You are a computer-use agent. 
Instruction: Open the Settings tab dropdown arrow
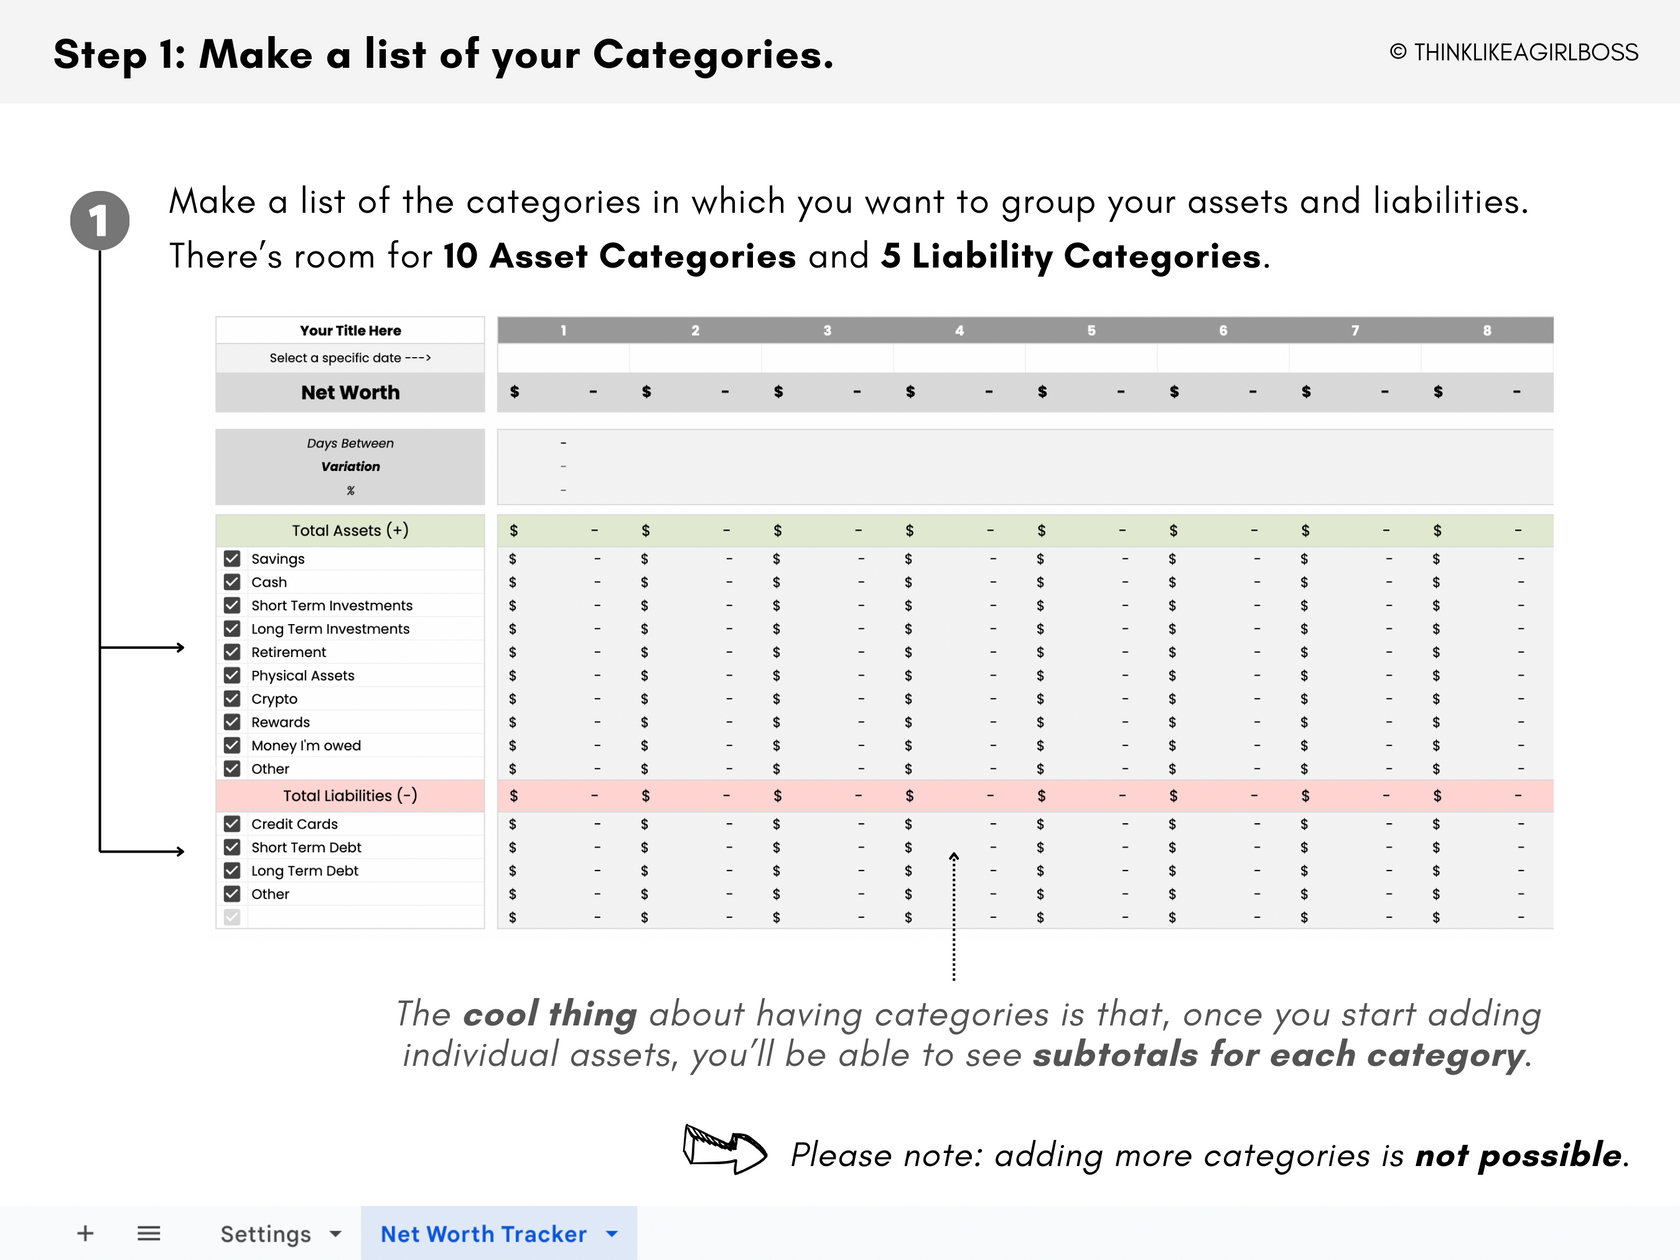336,1234
